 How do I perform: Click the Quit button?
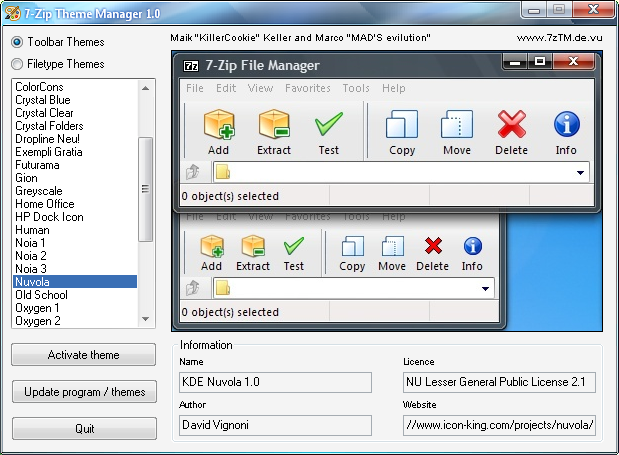tap(84, 429)
